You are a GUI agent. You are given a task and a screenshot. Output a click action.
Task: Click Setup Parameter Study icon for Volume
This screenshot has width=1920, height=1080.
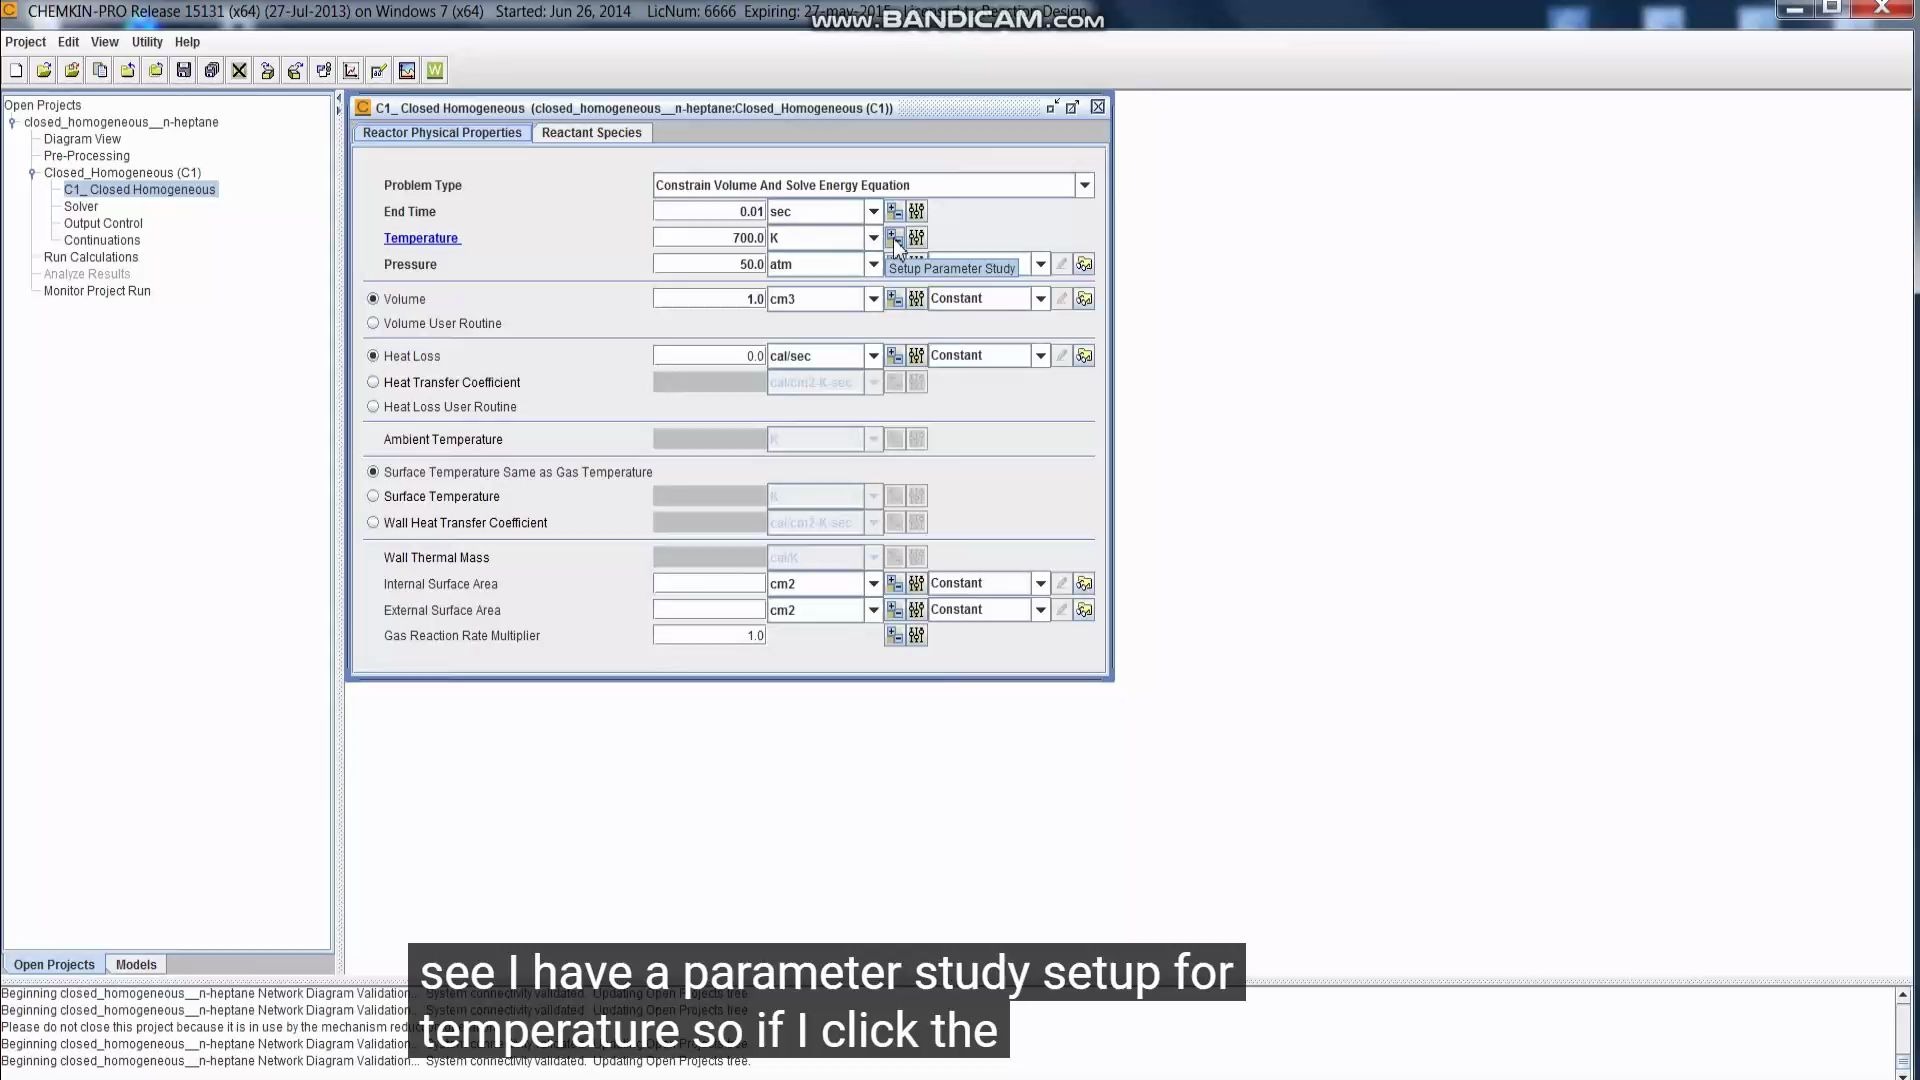click(x=895, y=299)
